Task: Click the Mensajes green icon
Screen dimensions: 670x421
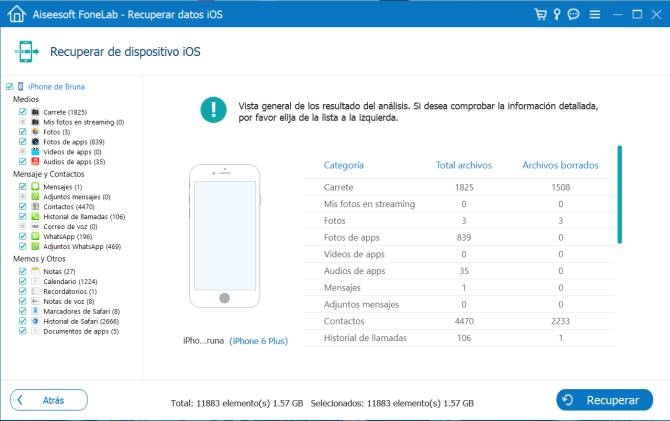Action: point(35,187)
